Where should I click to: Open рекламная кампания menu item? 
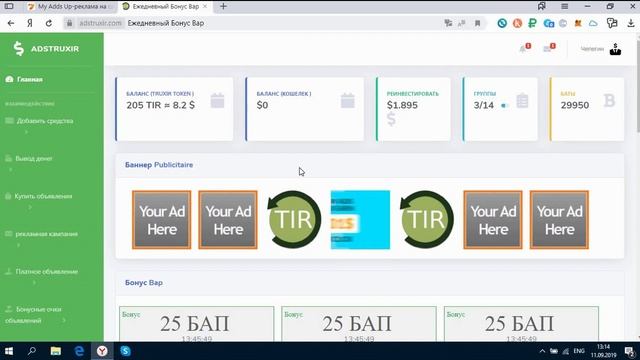click(41, 234)
